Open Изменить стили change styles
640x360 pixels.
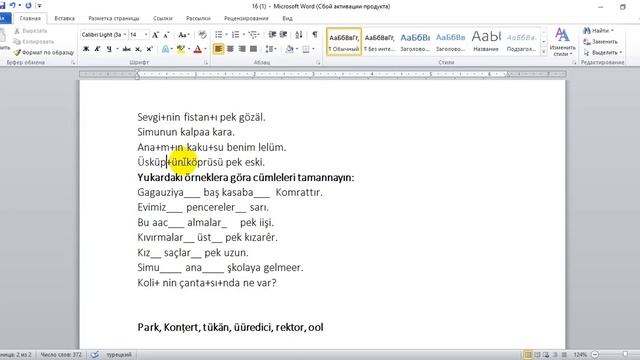coord(562,42)
